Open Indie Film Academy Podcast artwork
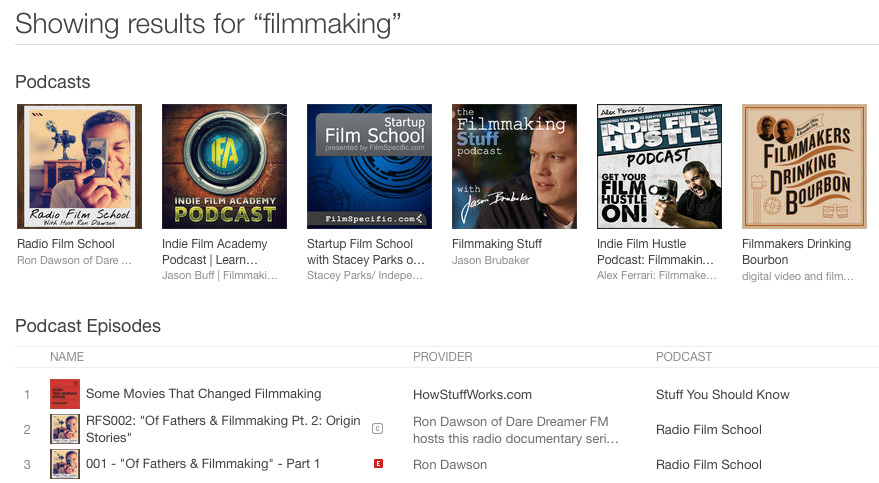This screenshot has height=483, width=879. (224, 166)
